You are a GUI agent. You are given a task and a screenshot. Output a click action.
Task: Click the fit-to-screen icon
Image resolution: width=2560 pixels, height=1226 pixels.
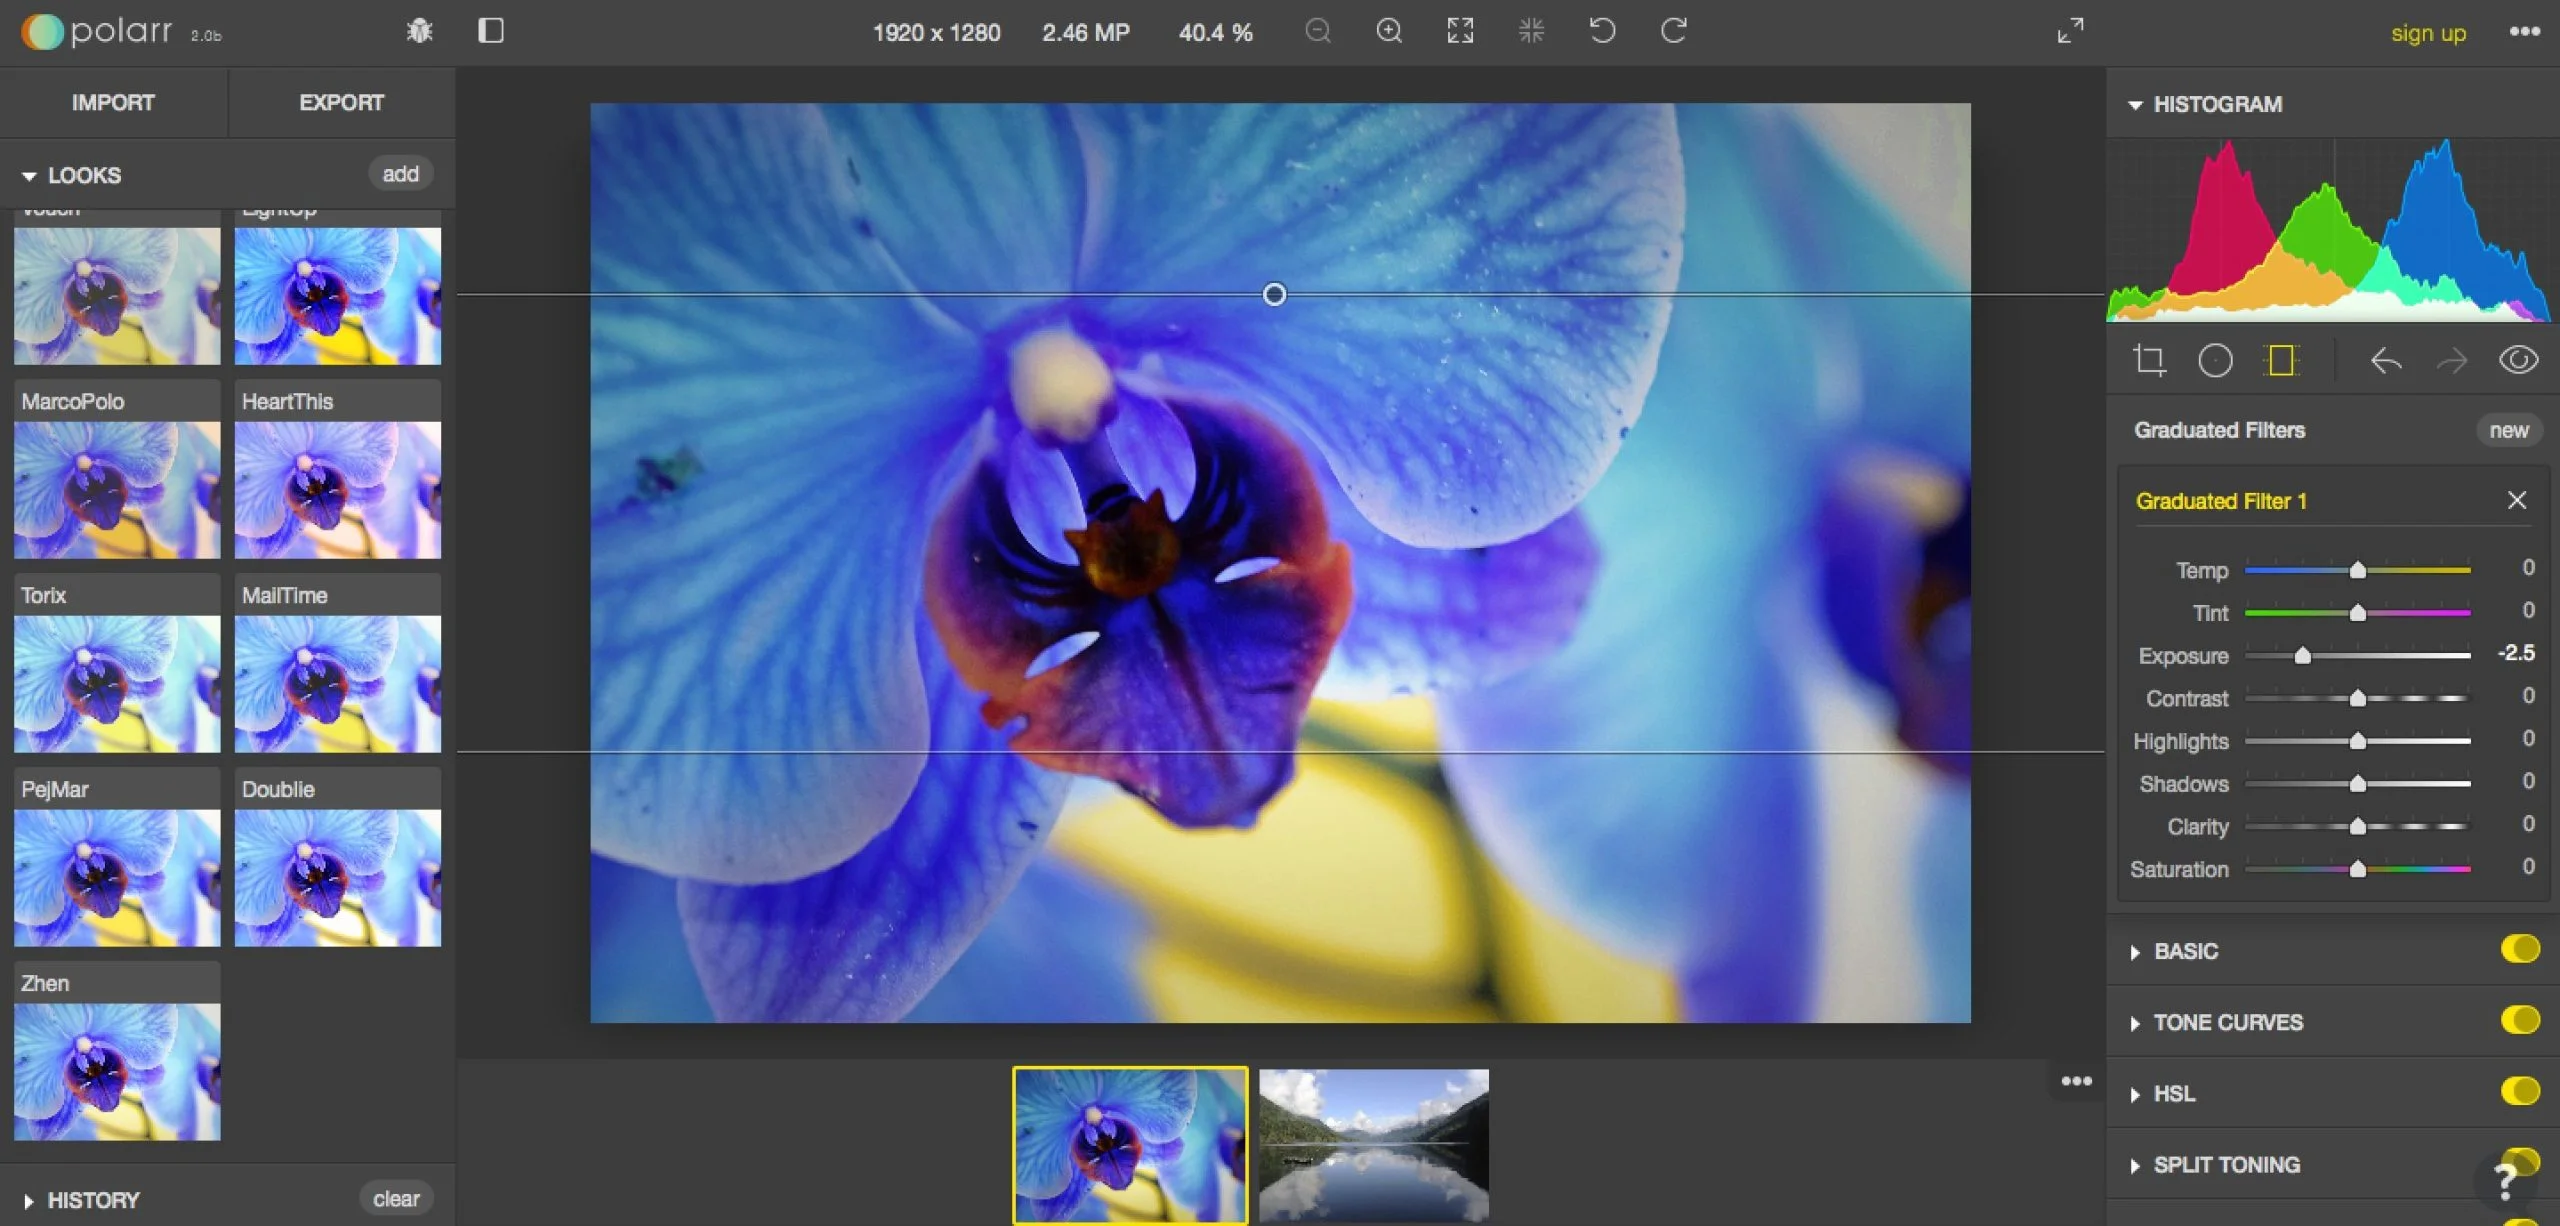tap(1460, 31)
